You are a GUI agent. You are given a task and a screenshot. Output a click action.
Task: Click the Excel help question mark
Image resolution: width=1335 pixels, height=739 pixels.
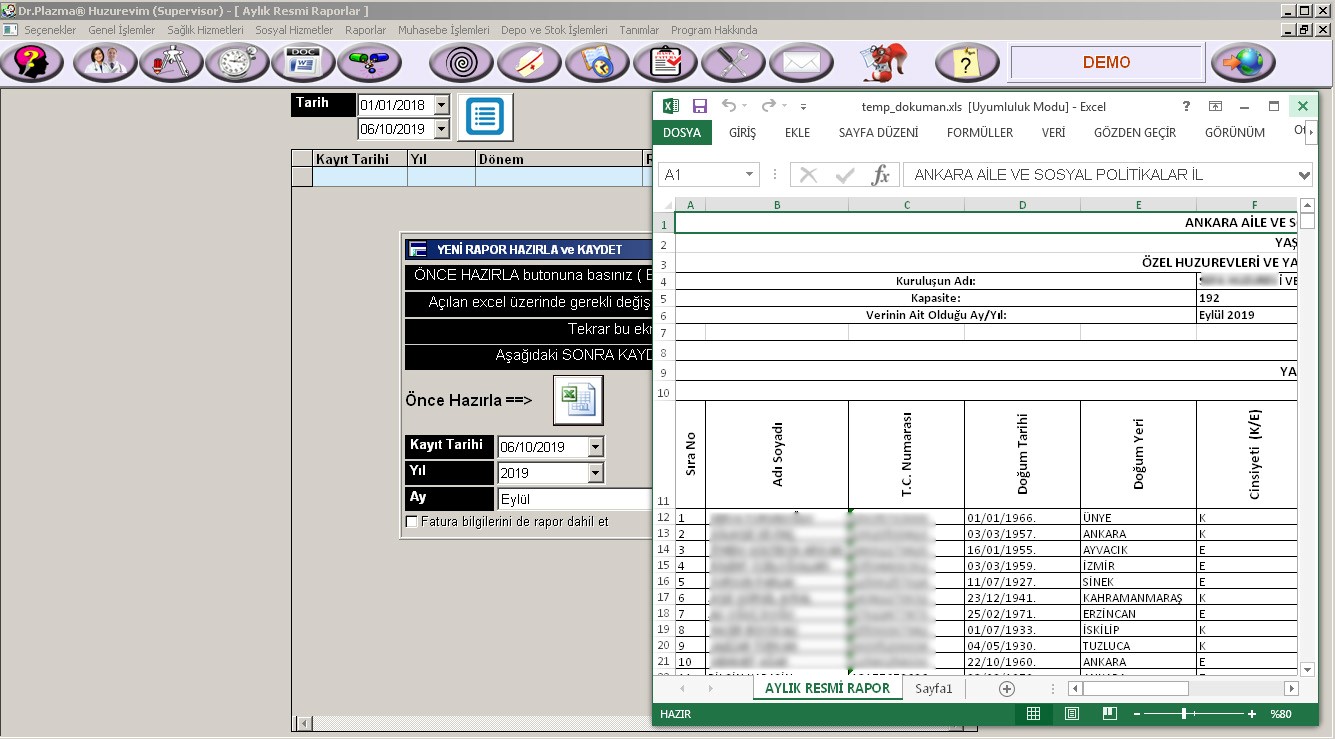click(x=1186, y=106)
